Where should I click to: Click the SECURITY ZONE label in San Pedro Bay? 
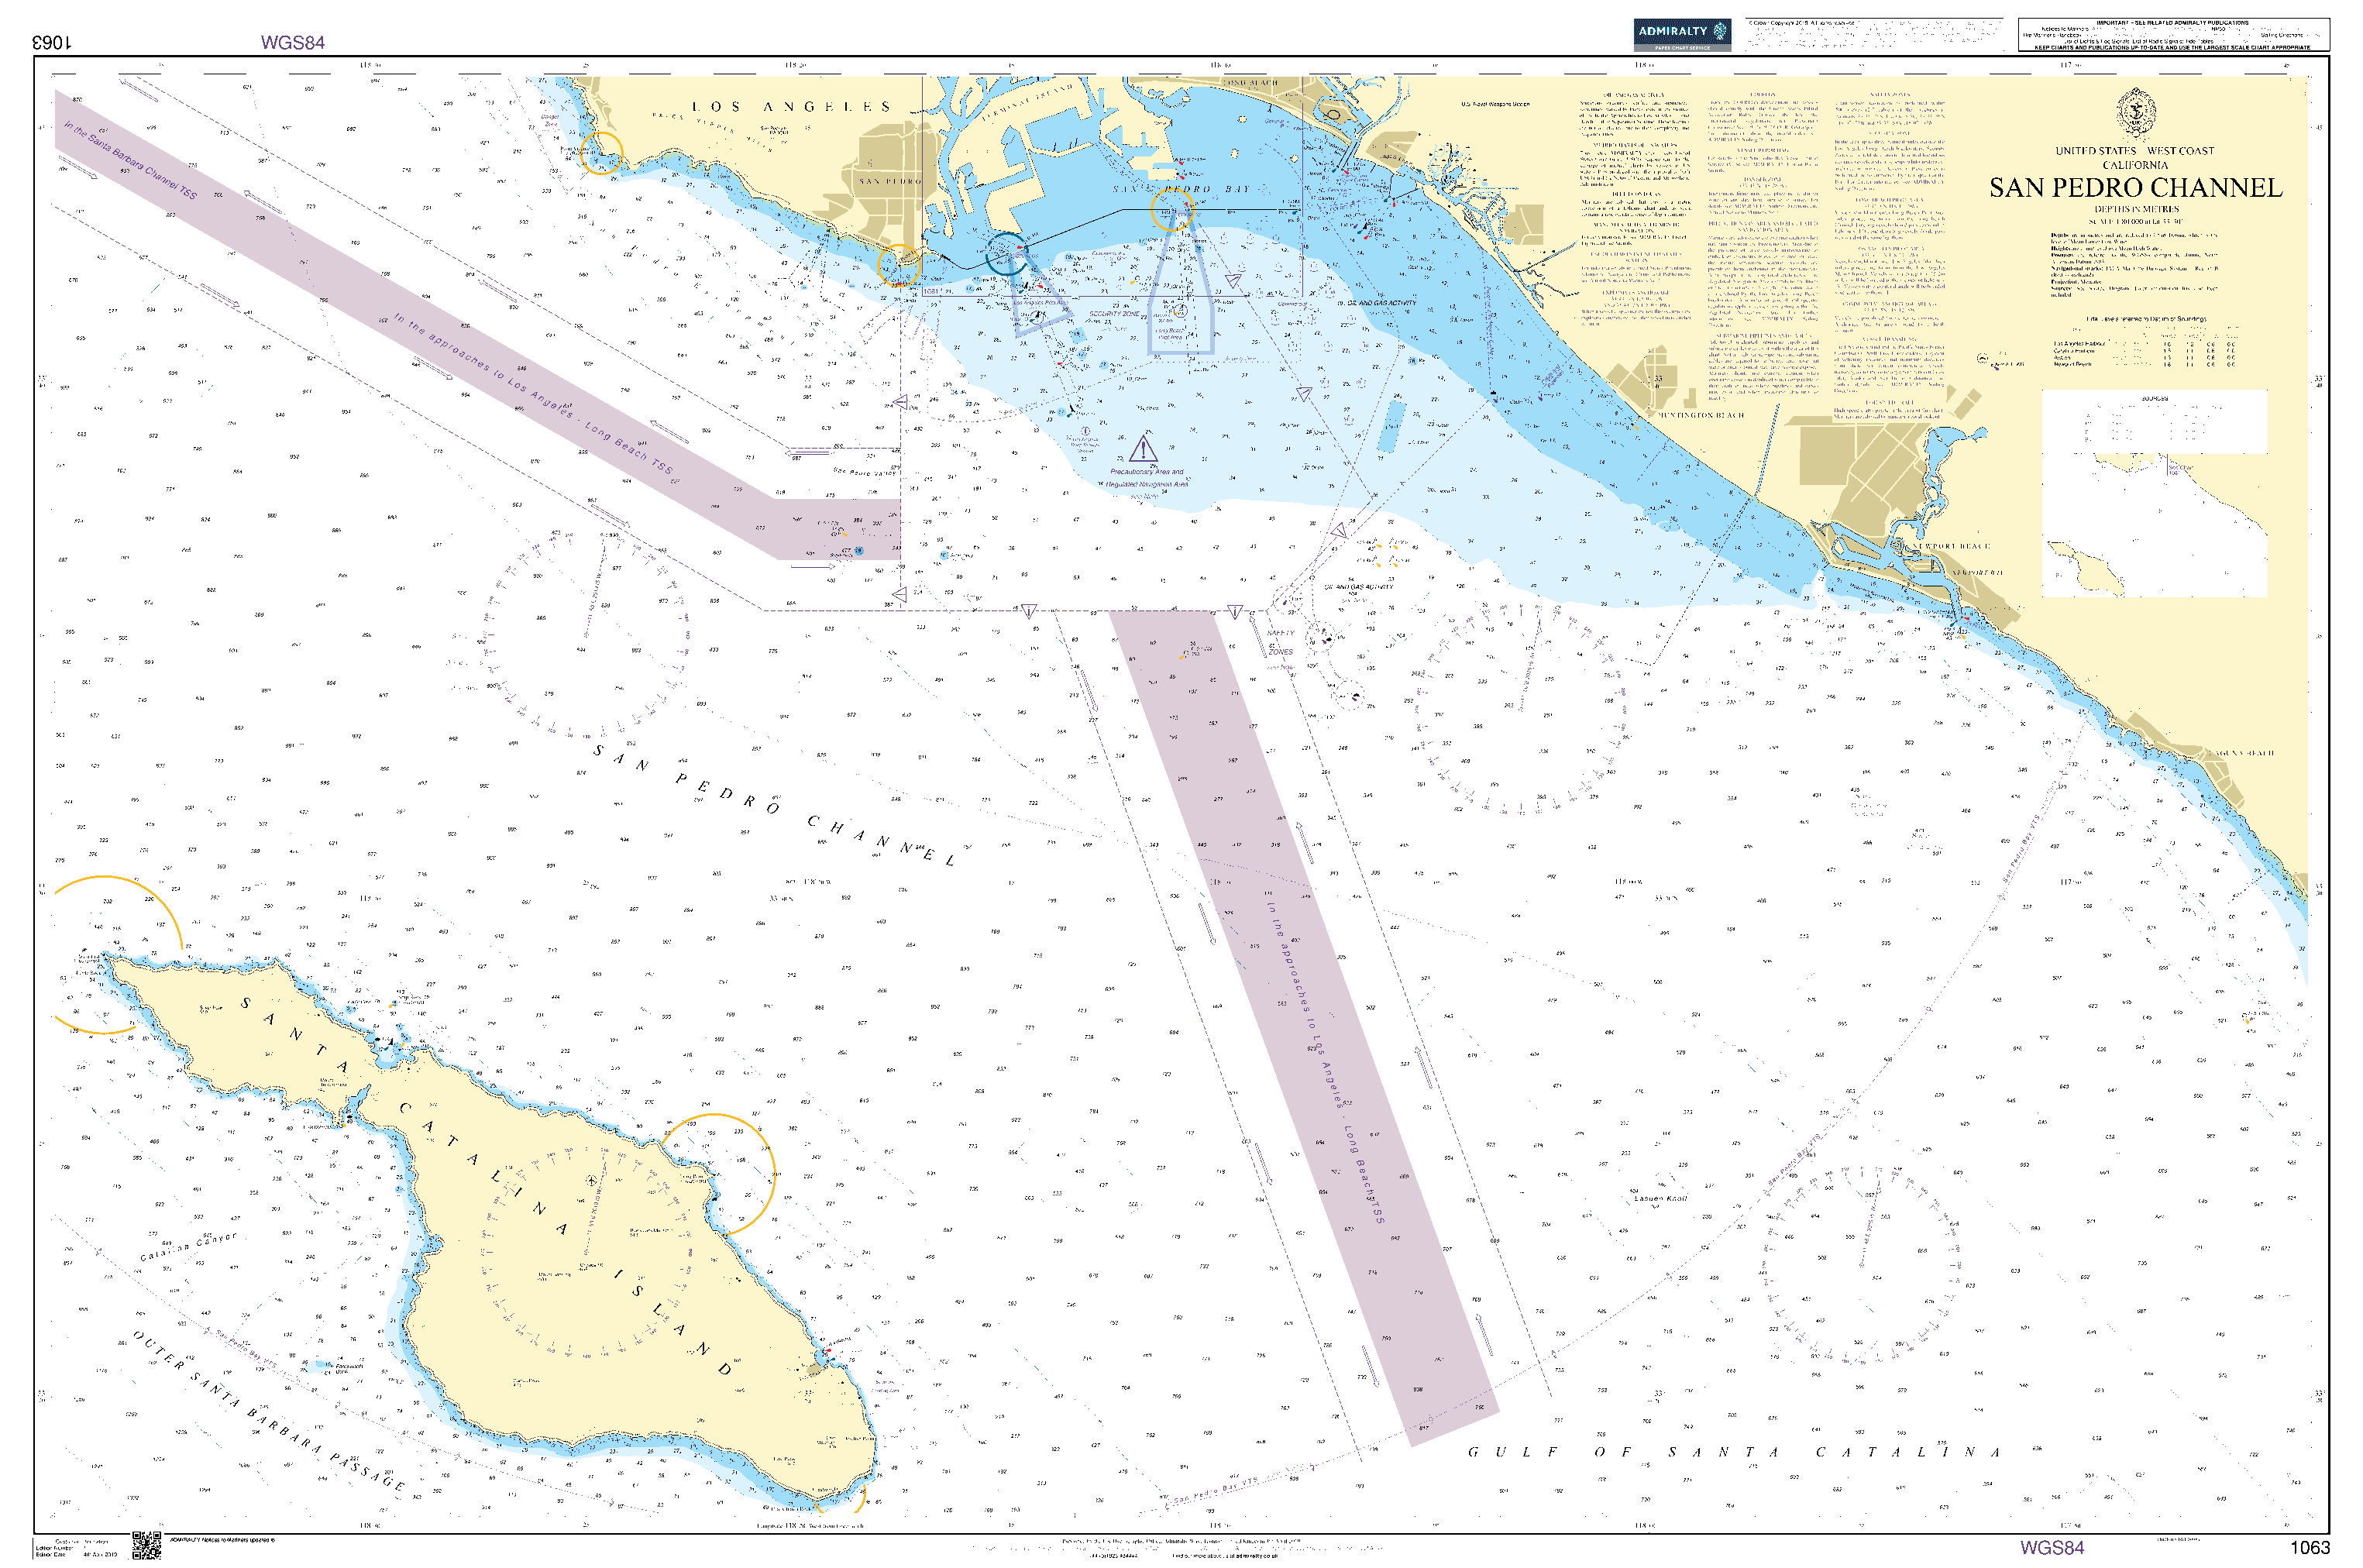(x=1114, y=314)
